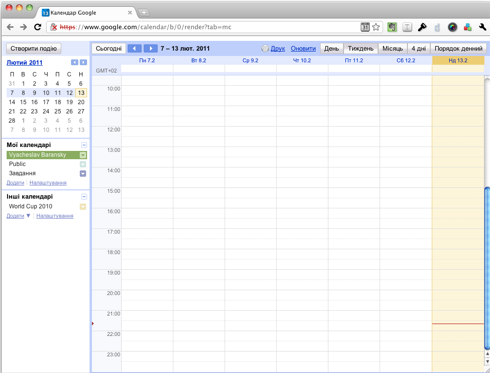Click the Ср 9.2 day header
This screenshot has height=373, width=490.
click(x=250, y=60)
